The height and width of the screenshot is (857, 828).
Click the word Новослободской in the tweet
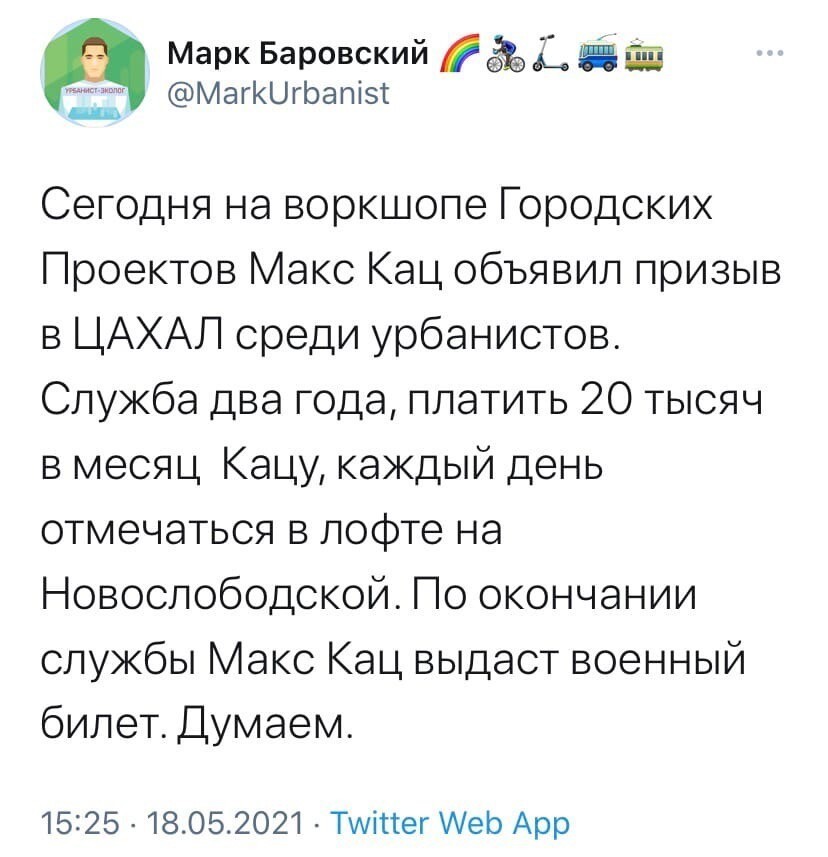[216, 595]
